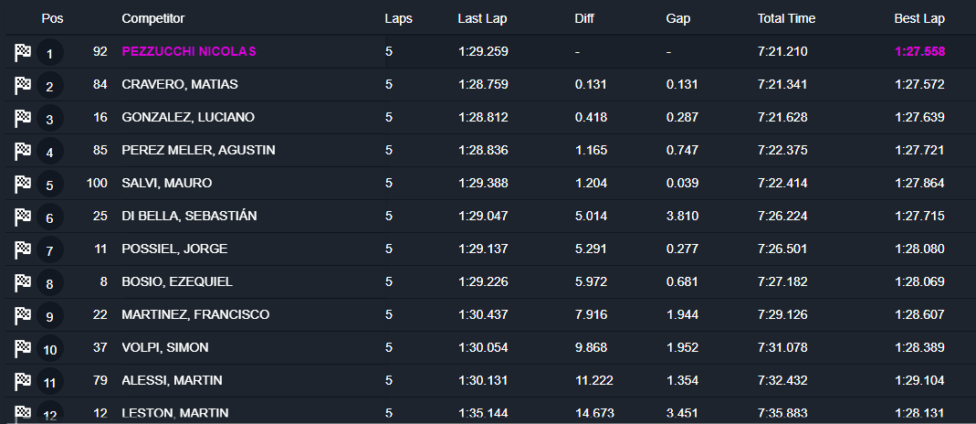Click the Gap column header
The image size is (976, 424).
point(677,19)
